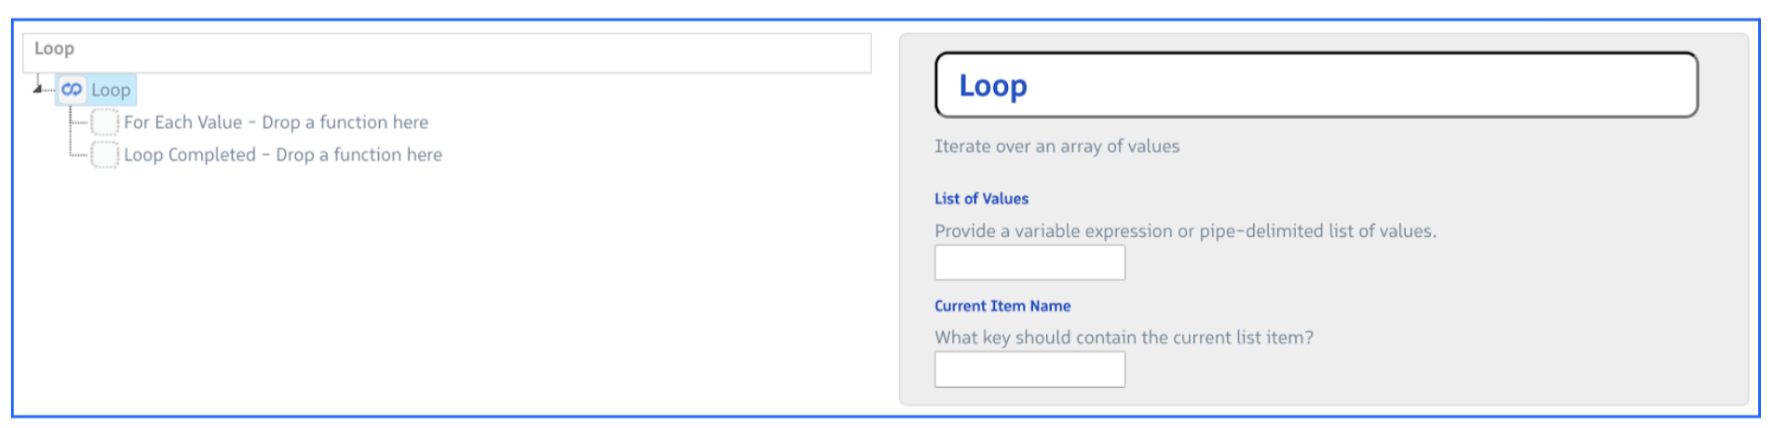This screenshot has width=1768, height=428.
Task: Click "What key should contain the current list item?"
Action: [1123, 337]
